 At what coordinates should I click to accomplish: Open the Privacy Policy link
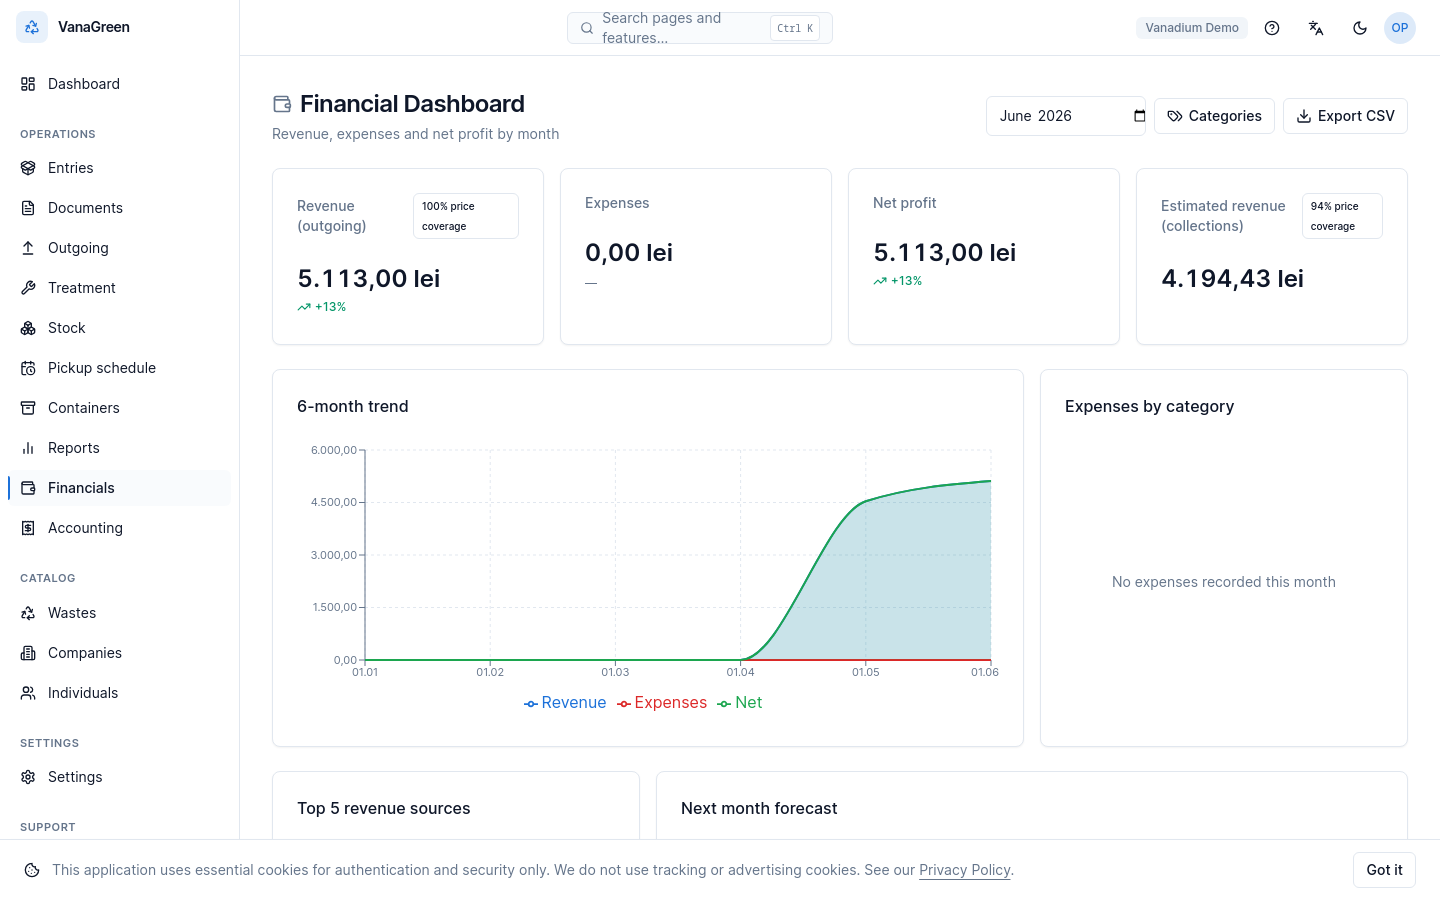click(x=965, y=870)
